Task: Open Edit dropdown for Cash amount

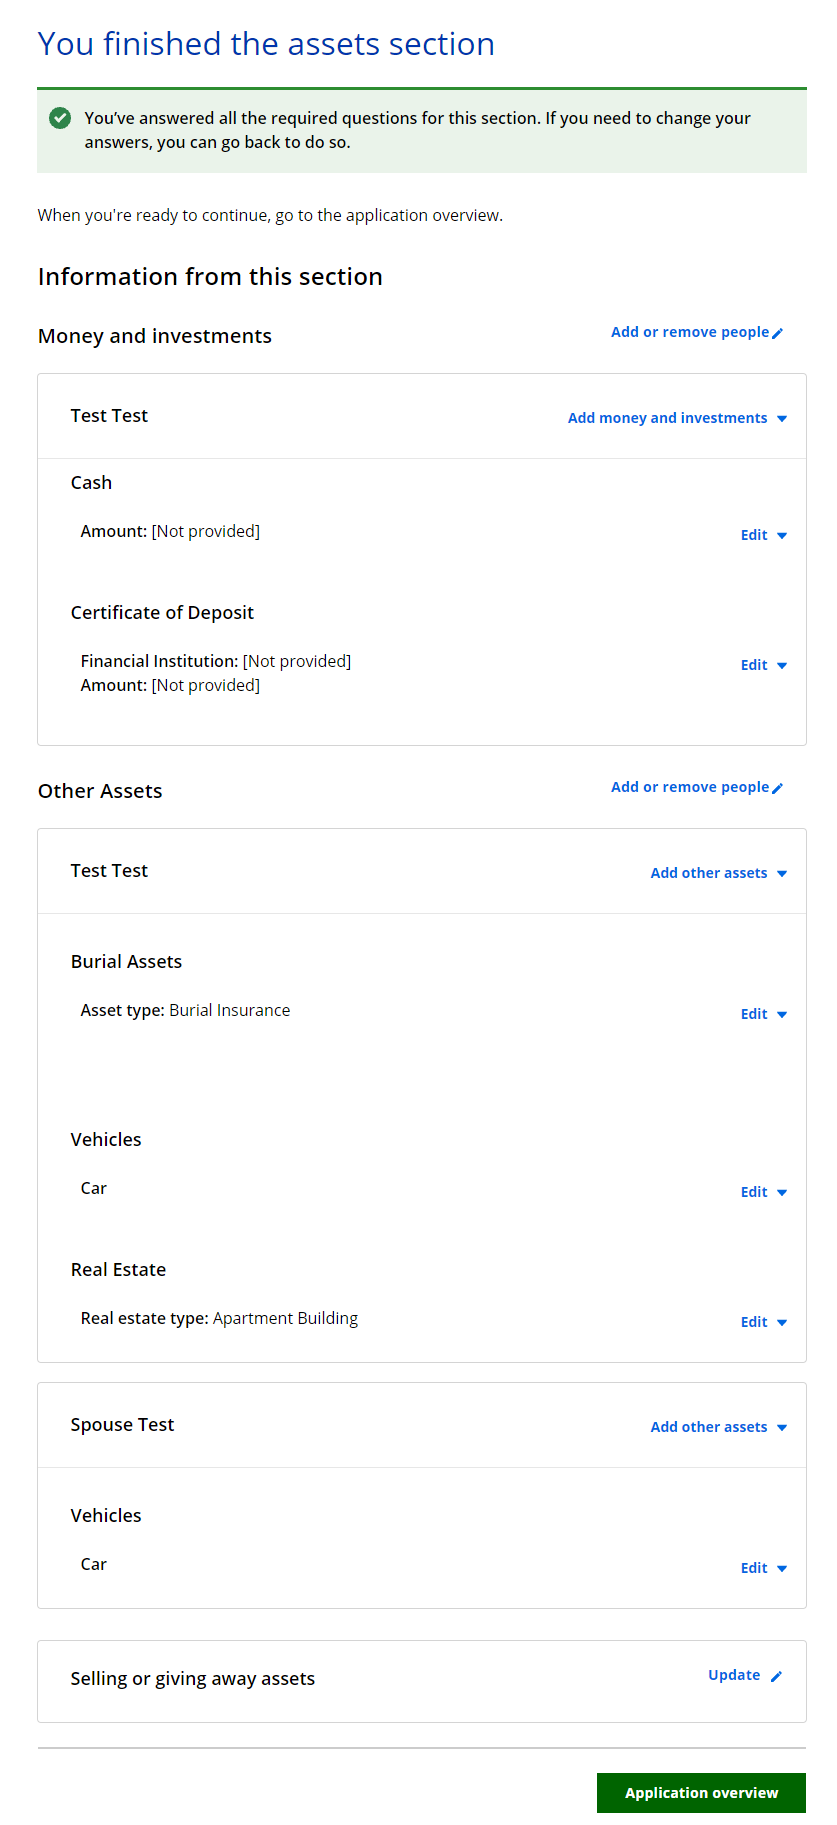Action: click(763, 535)
